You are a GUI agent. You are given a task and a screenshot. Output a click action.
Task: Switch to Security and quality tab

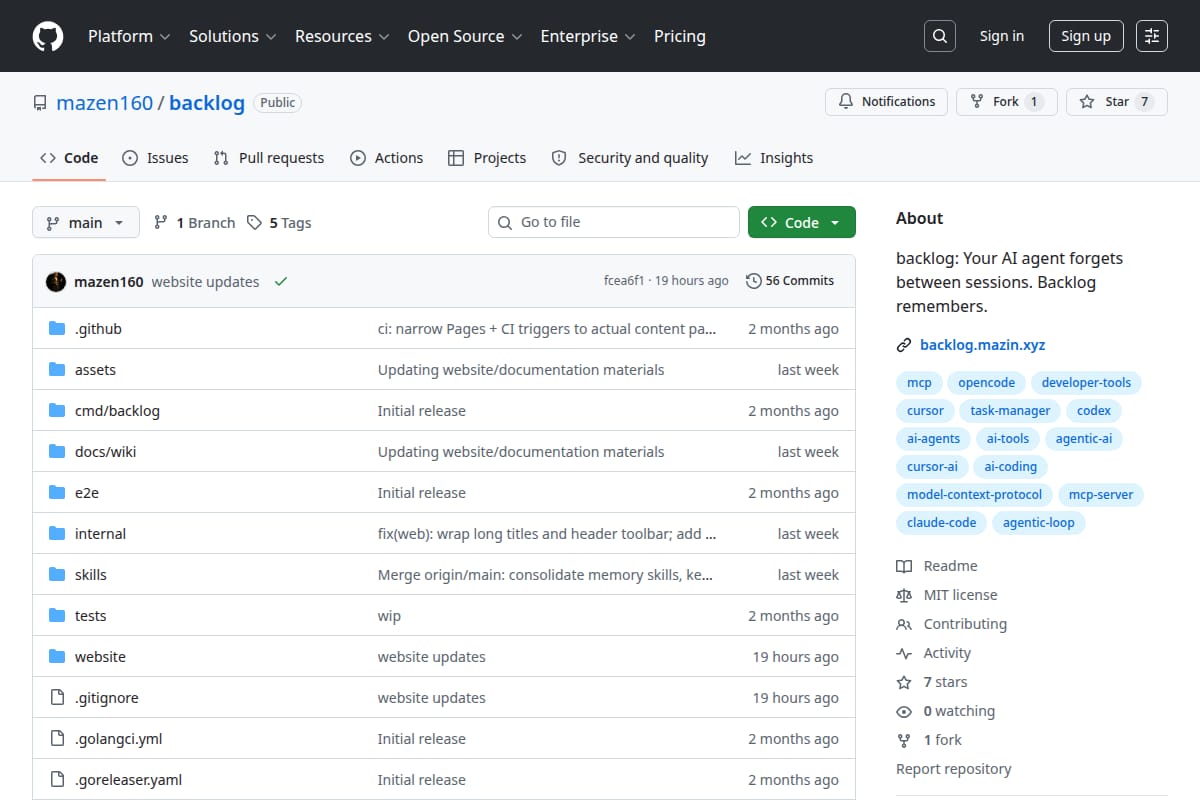point(630,158)
